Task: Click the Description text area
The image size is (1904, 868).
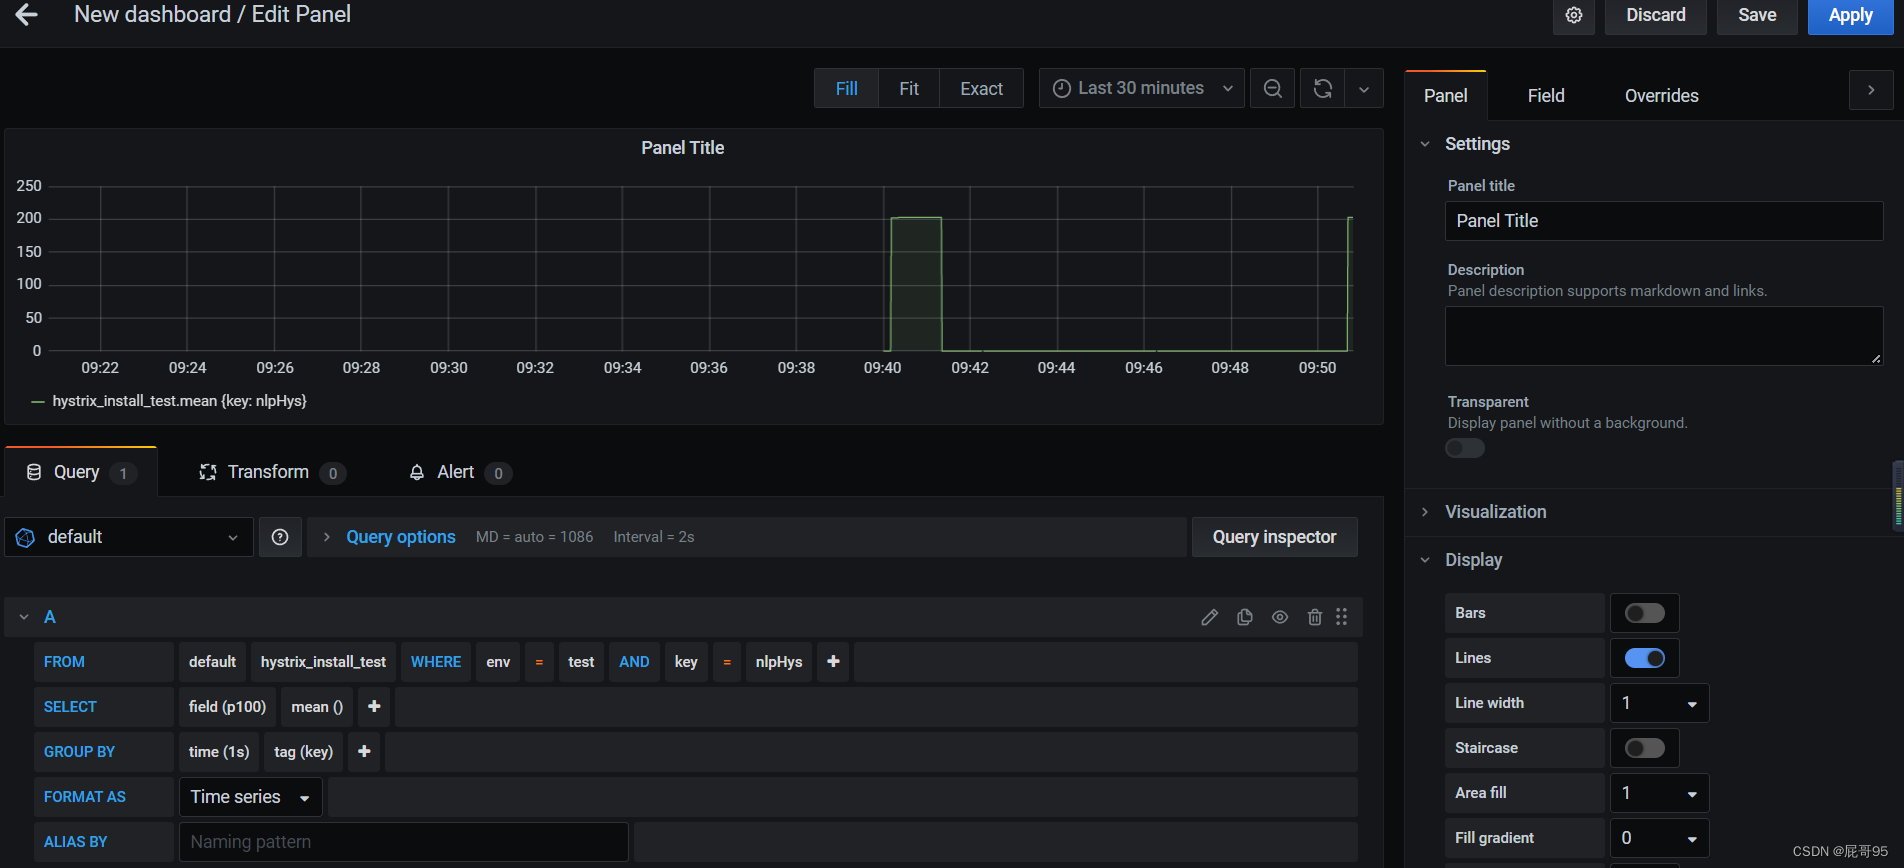Action: click(1664, 336)
